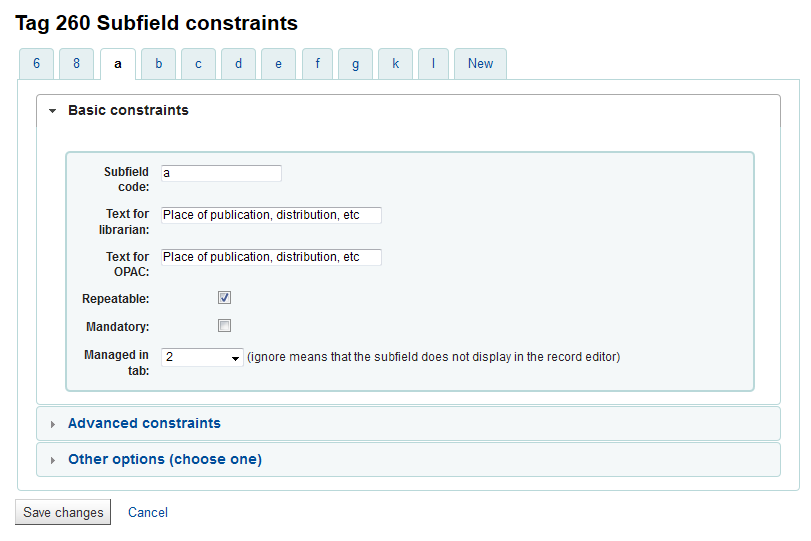Open subfield tab b
Screen dimensions: 811x541
[x=158, y=64]
